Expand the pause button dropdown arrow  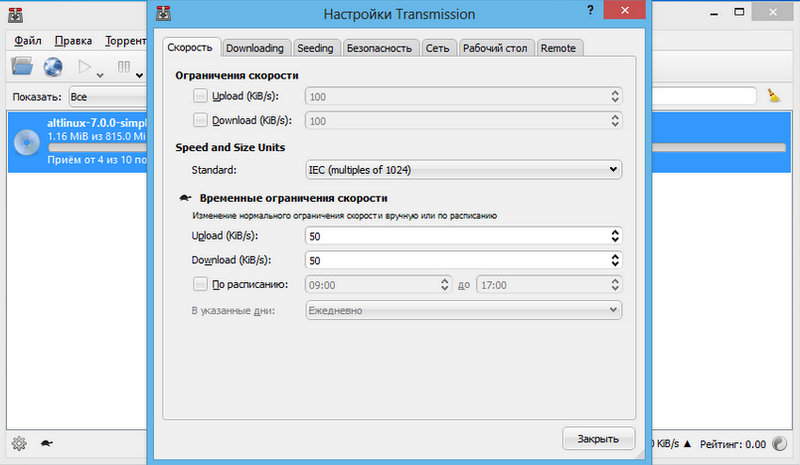pyautogui.click(x=139, y=76)
